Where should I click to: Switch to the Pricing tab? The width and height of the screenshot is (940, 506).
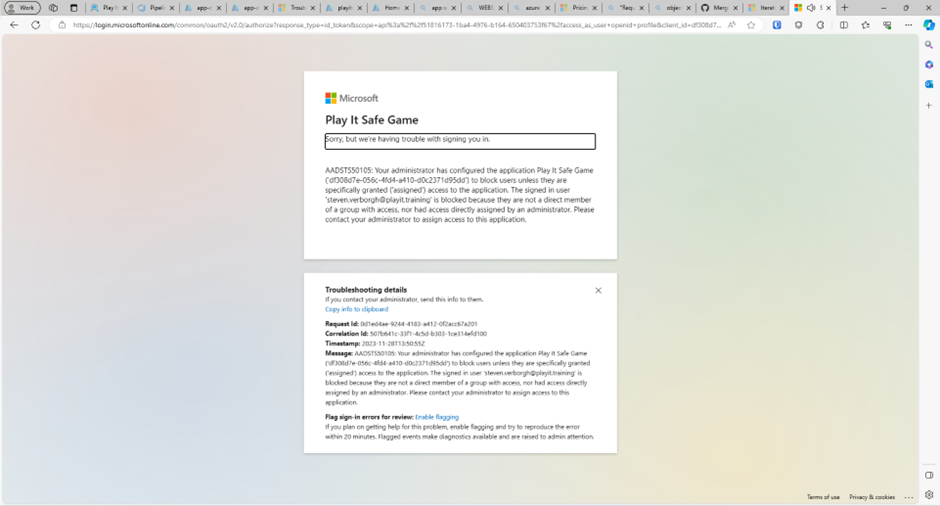(x=574, y=8)
